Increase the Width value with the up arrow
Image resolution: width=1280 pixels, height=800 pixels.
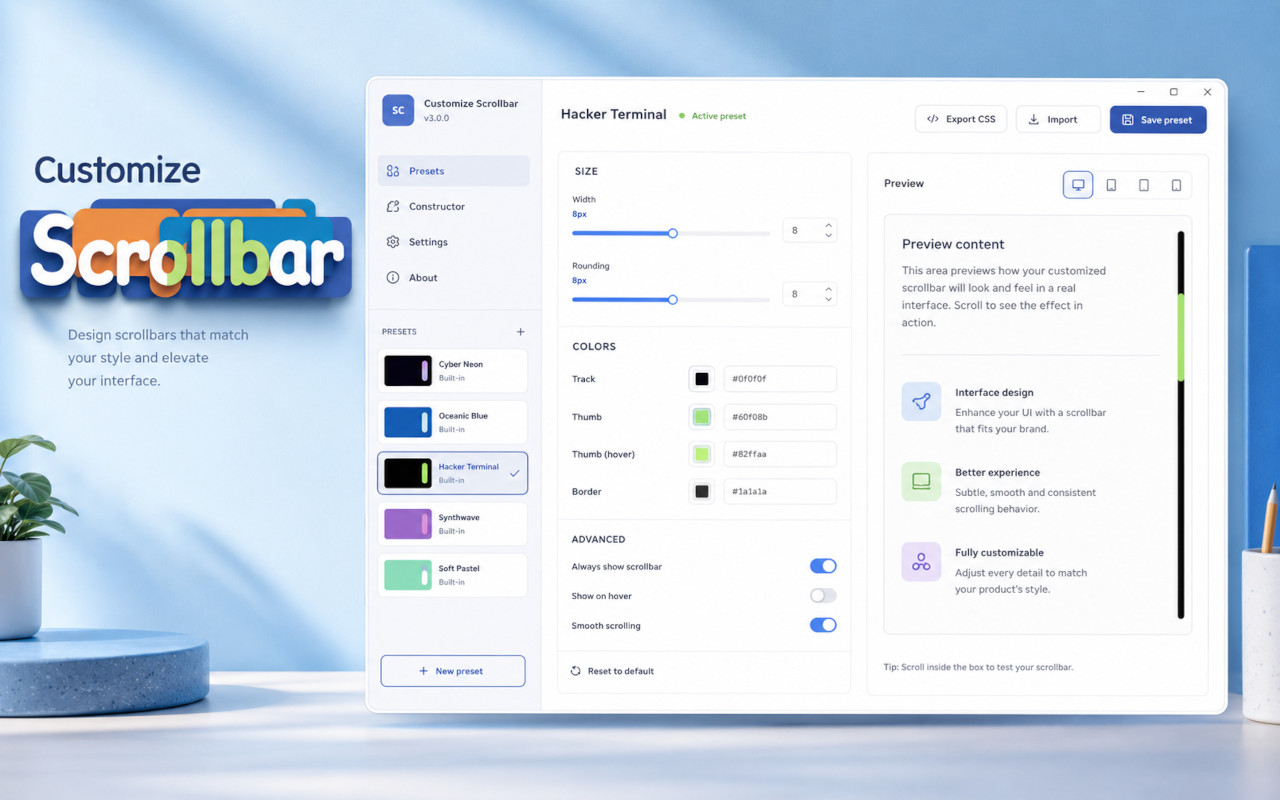click(829, 225)
